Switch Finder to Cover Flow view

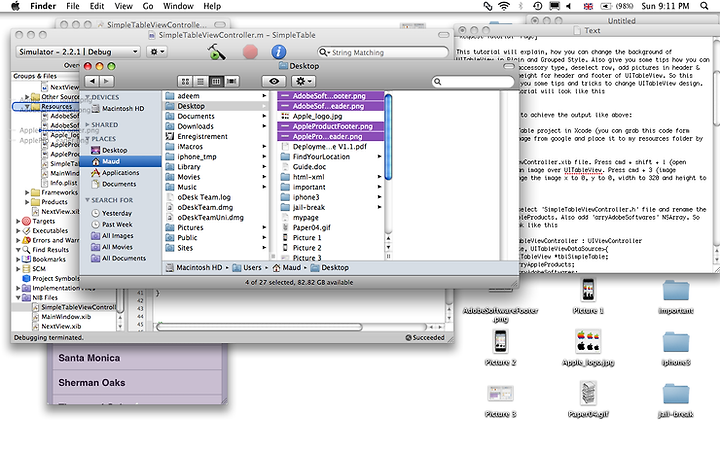pyautogui.click(x=231, y=81)
